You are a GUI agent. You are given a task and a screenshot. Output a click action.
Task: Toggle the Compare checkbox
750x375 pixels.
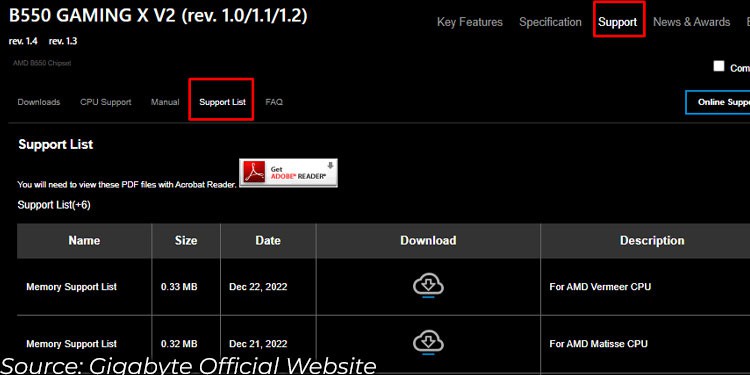(x=718, y=66)
